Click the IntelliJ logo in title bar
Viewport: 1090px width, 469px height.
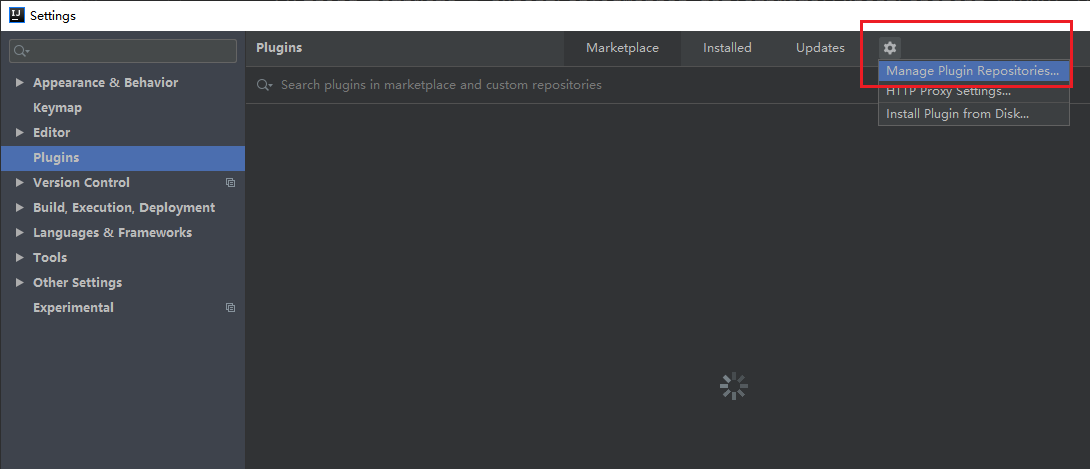click(16, 15)
